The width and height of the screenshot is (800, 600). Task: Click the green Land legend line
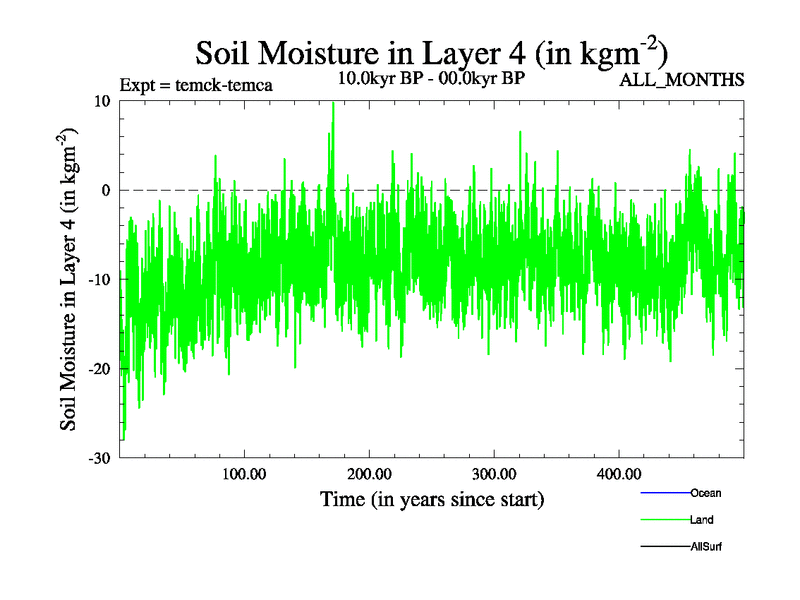point(664,520)
